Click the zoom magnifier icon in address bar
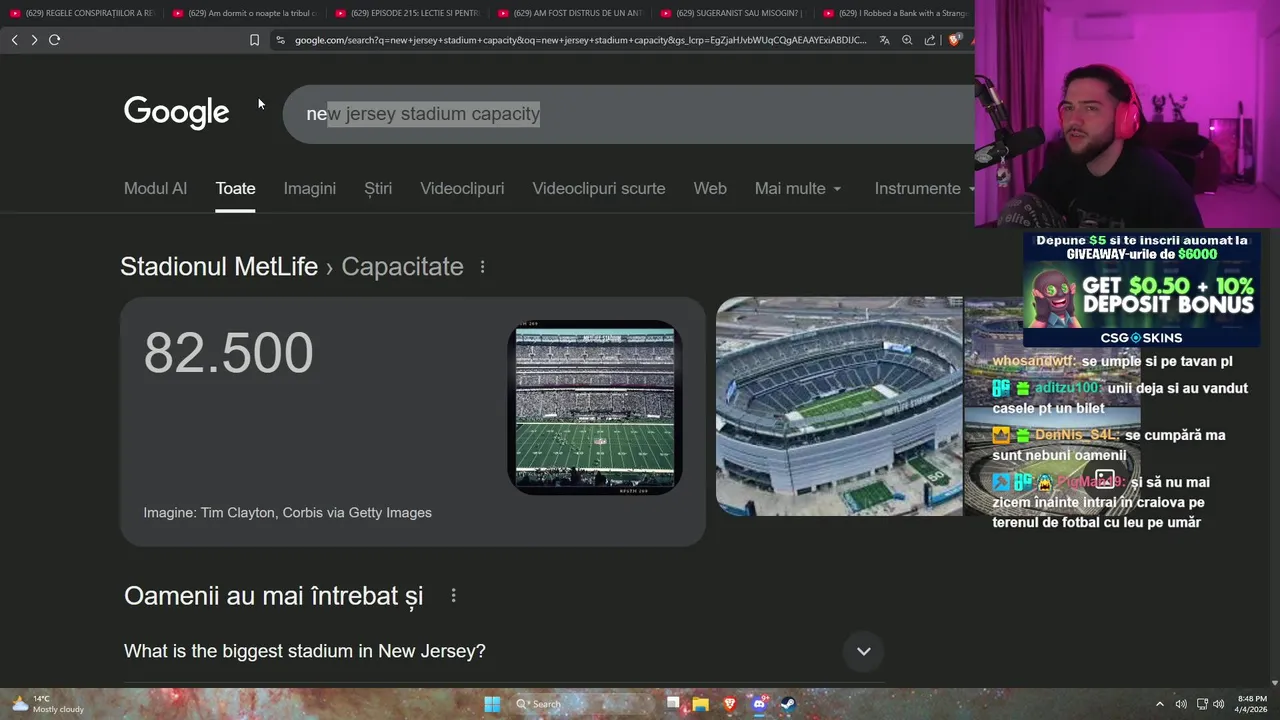This screenshot has width=1280, height=720. pyautogui.click(x=907, y=40)
